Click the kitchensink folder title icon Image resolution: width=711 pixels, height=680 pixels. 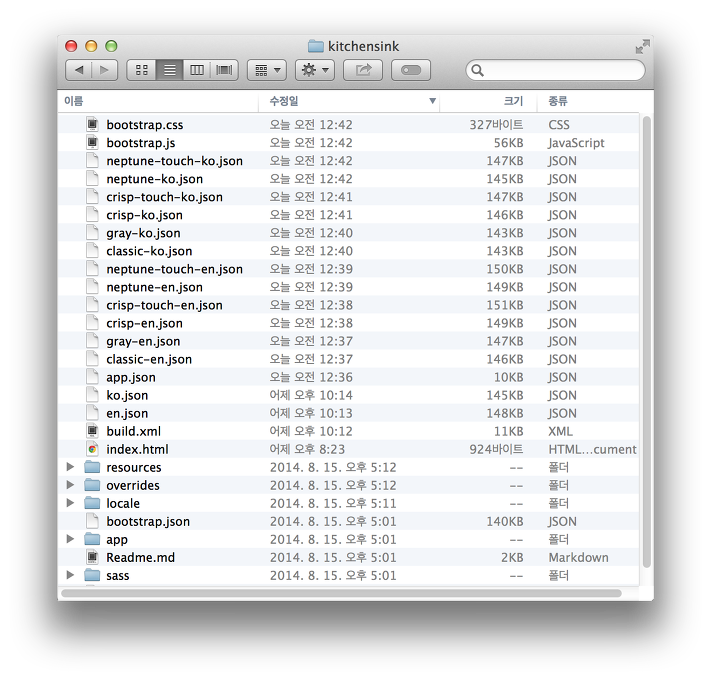coord(316,46)
